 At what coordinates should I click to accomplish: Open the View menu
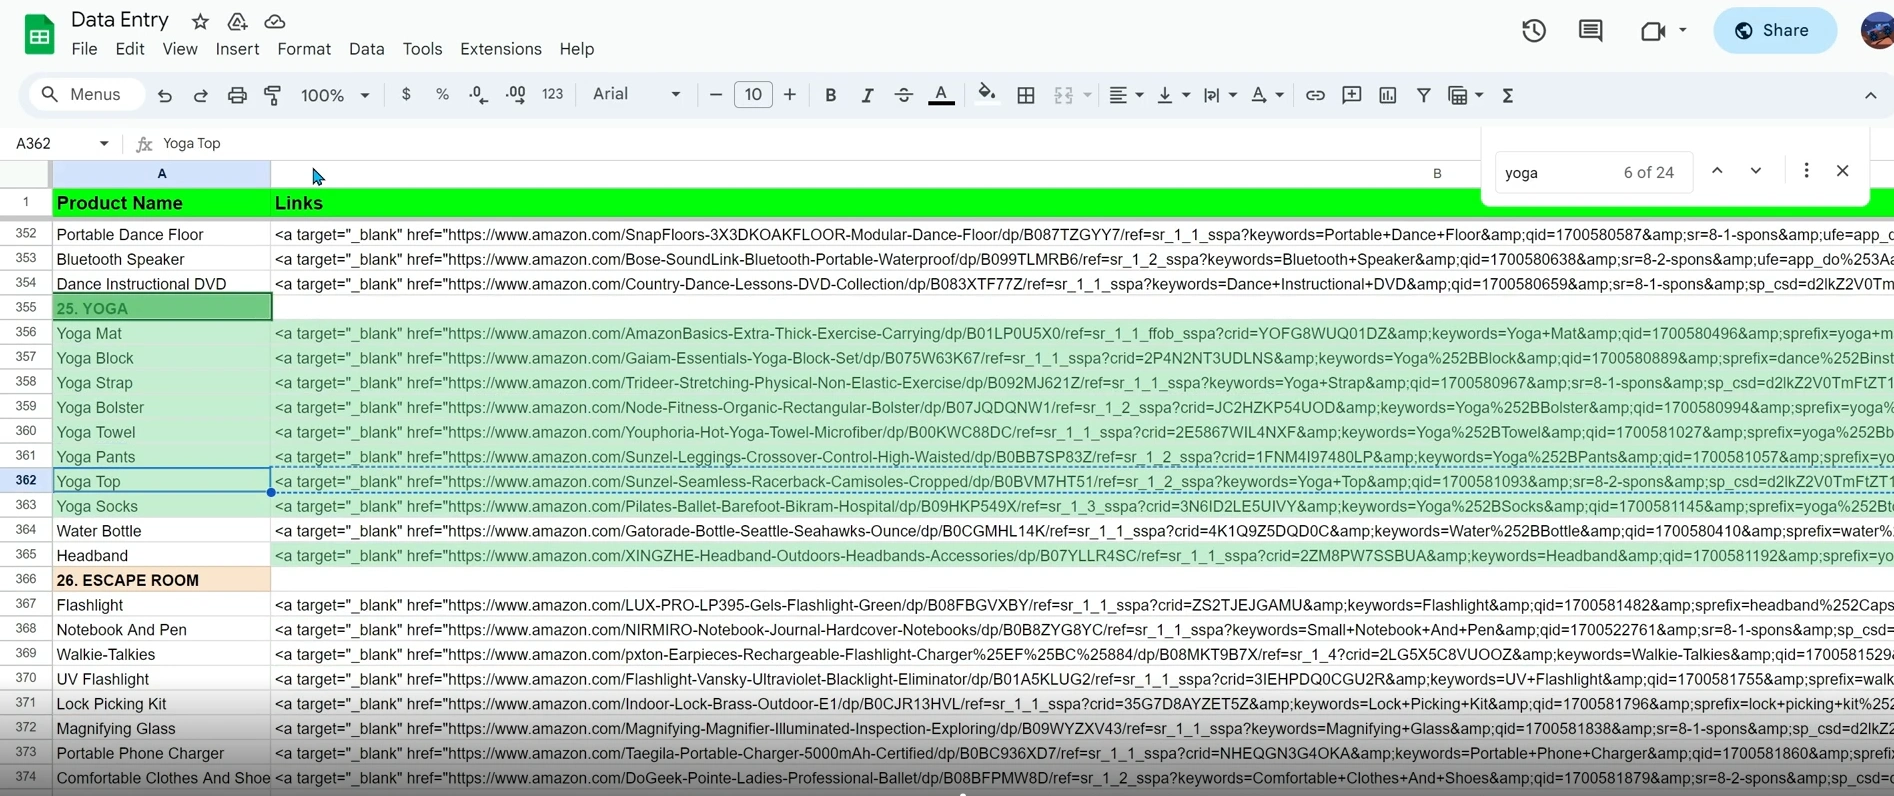[x=180, y=49]
